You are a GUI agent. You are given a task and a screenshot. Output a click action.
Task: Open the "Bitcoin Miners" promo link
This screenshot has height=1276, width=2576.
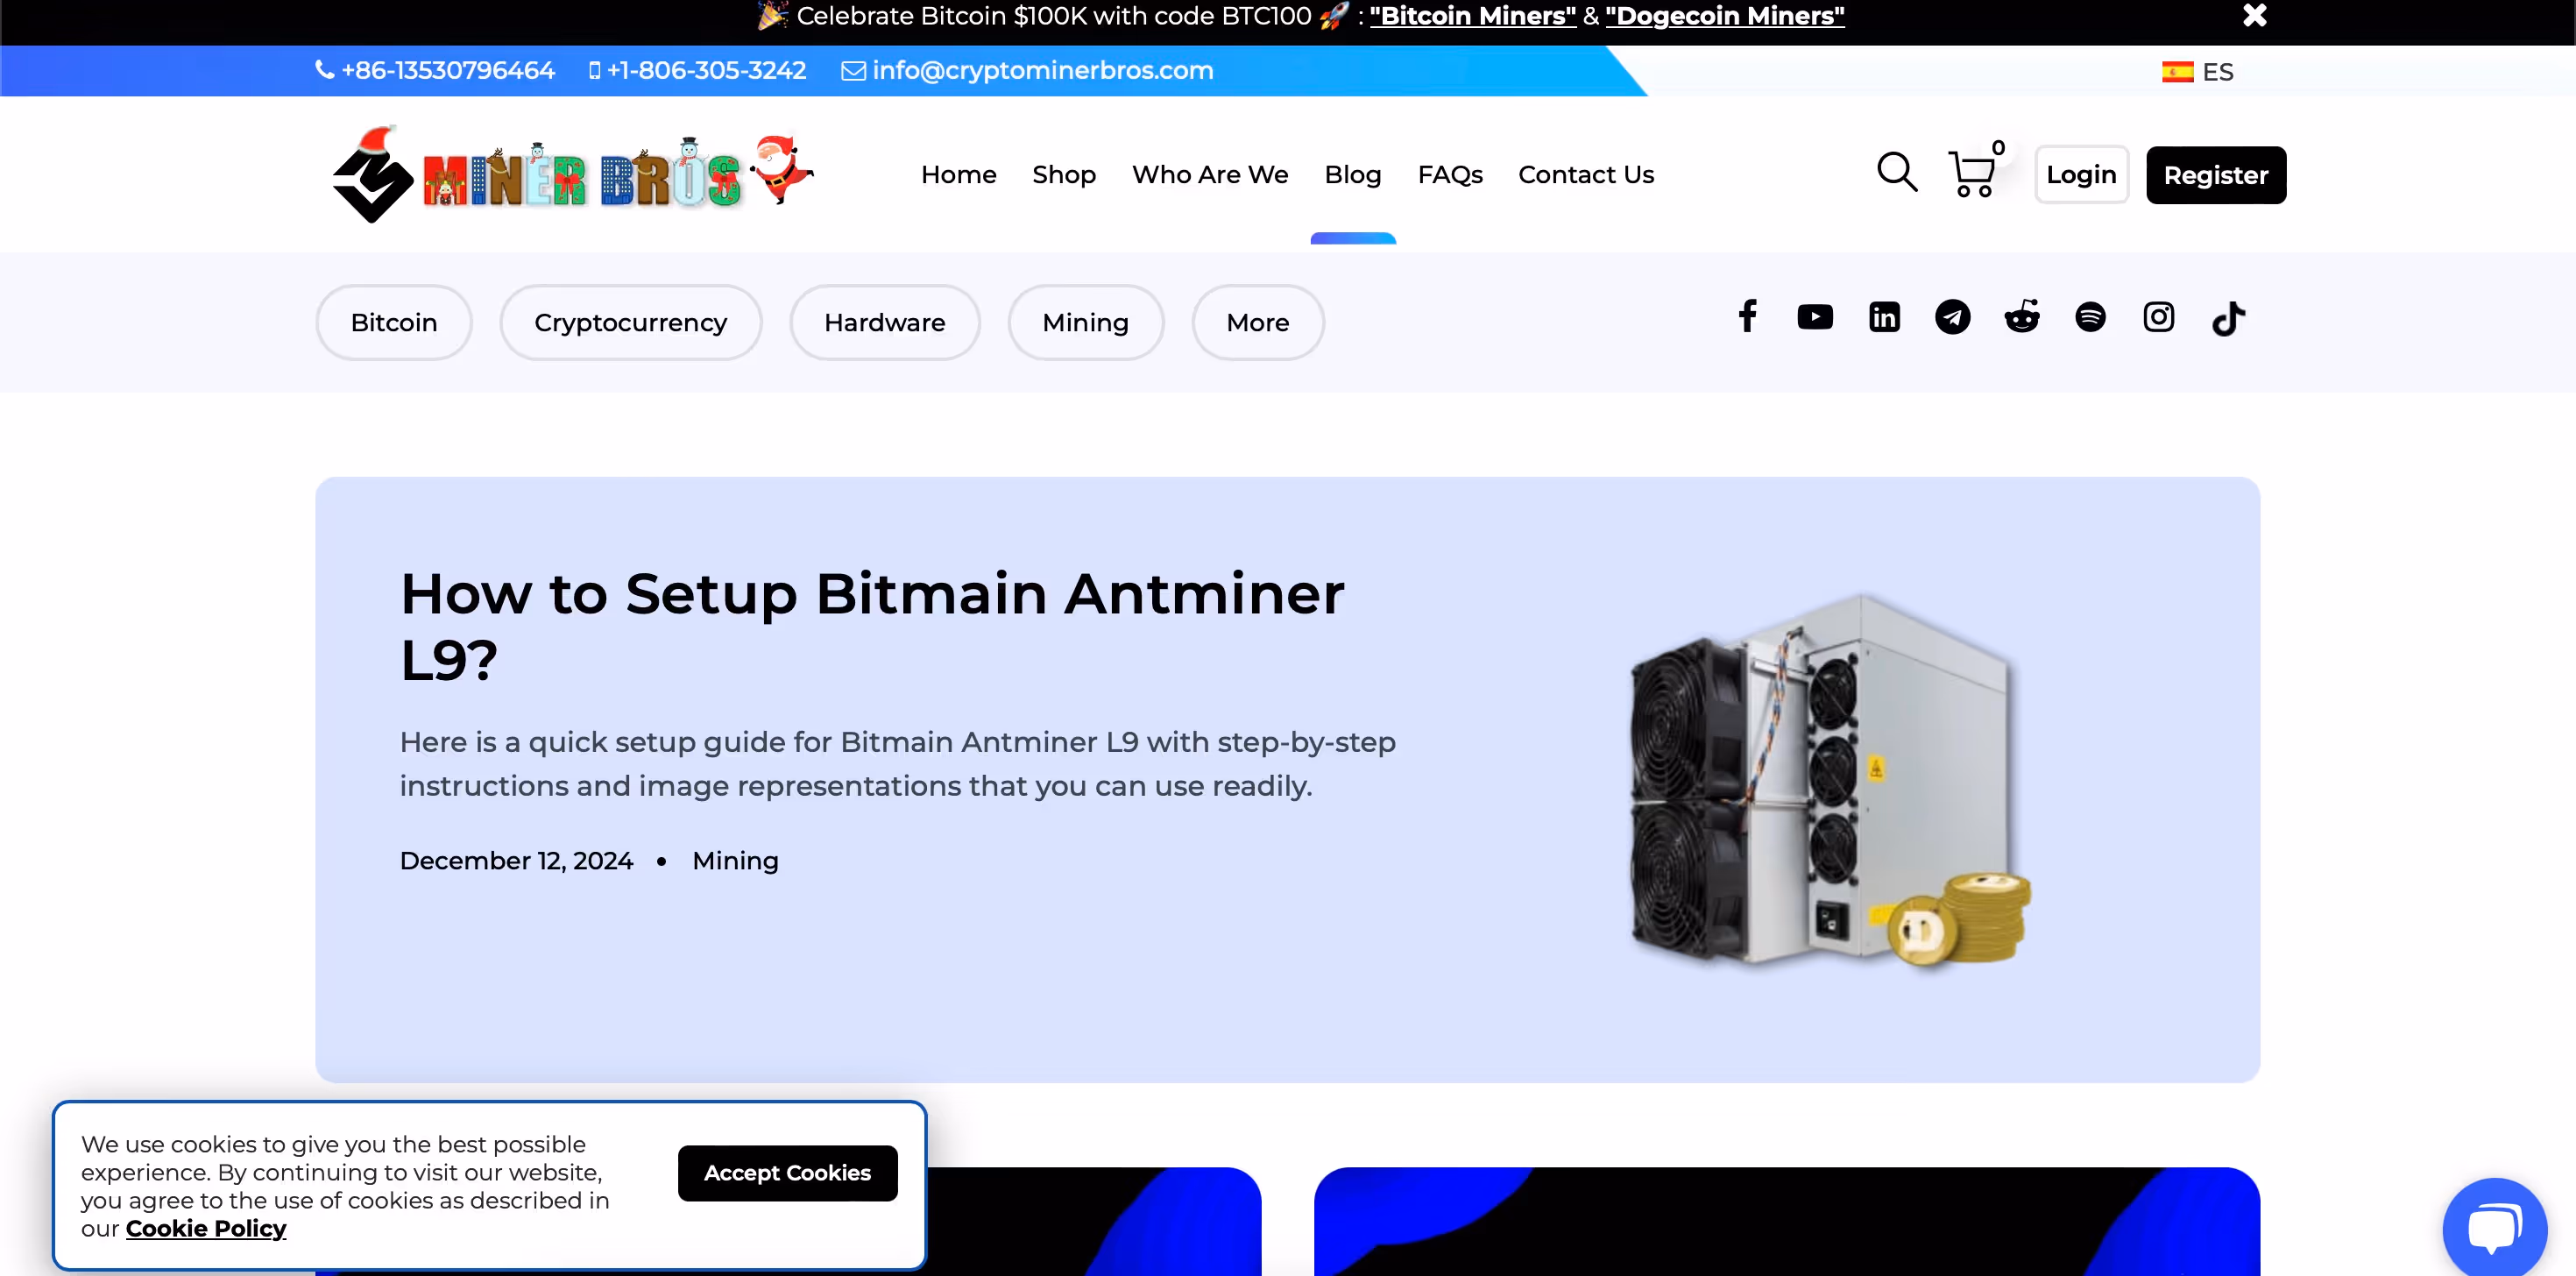[x=1472, y=16]
